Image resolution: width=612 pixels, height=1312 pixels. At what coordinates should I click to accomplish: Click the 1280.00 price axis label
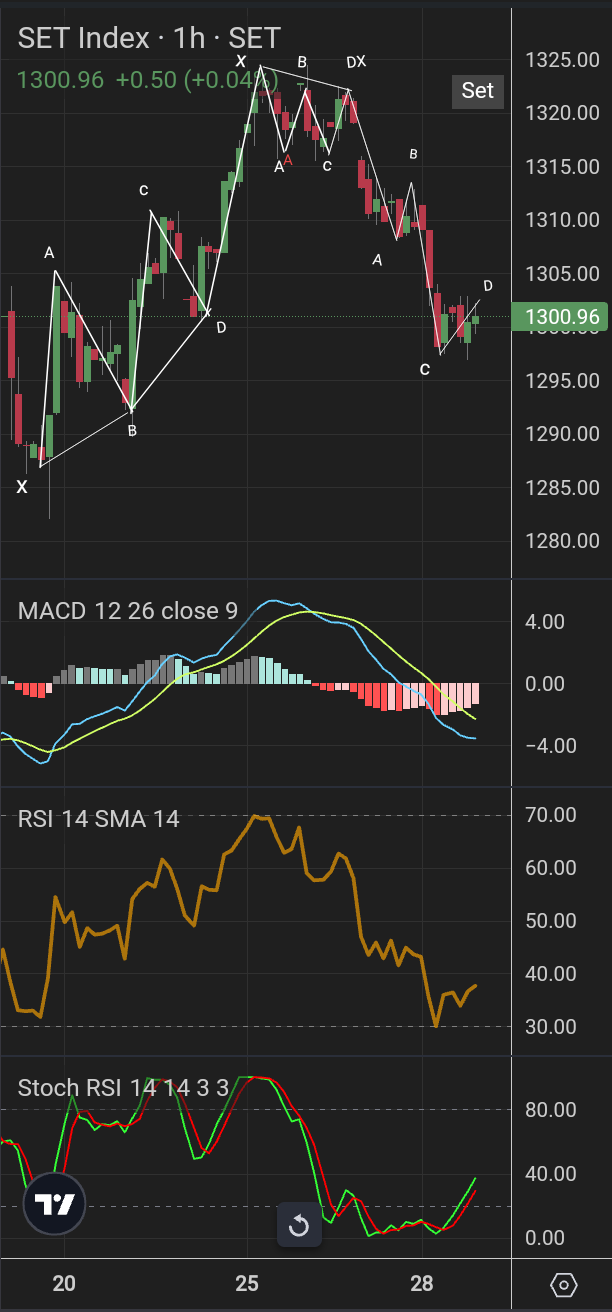(561, 541)
